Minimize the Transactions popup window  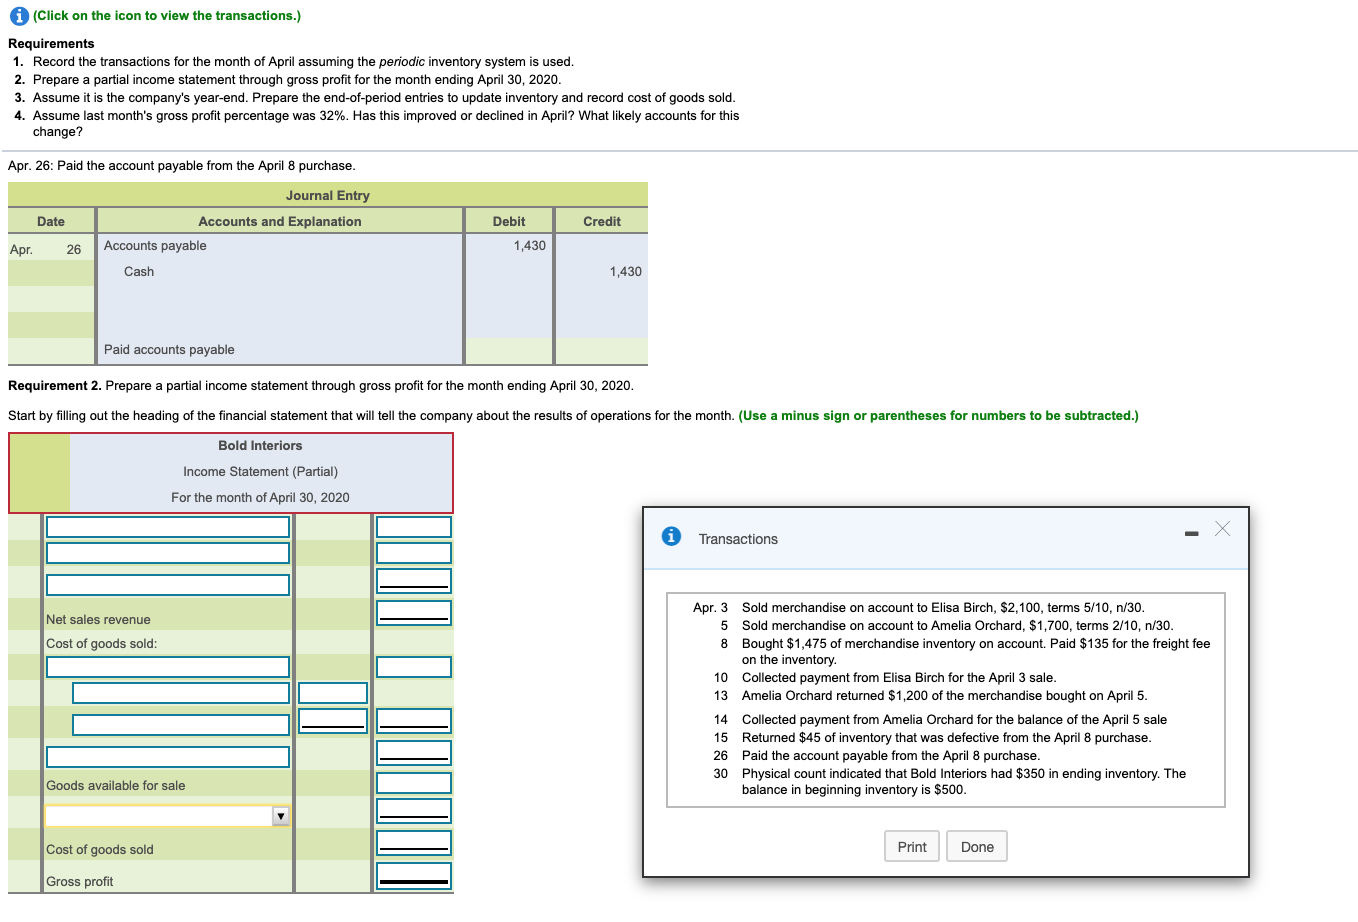point(1190,534)
